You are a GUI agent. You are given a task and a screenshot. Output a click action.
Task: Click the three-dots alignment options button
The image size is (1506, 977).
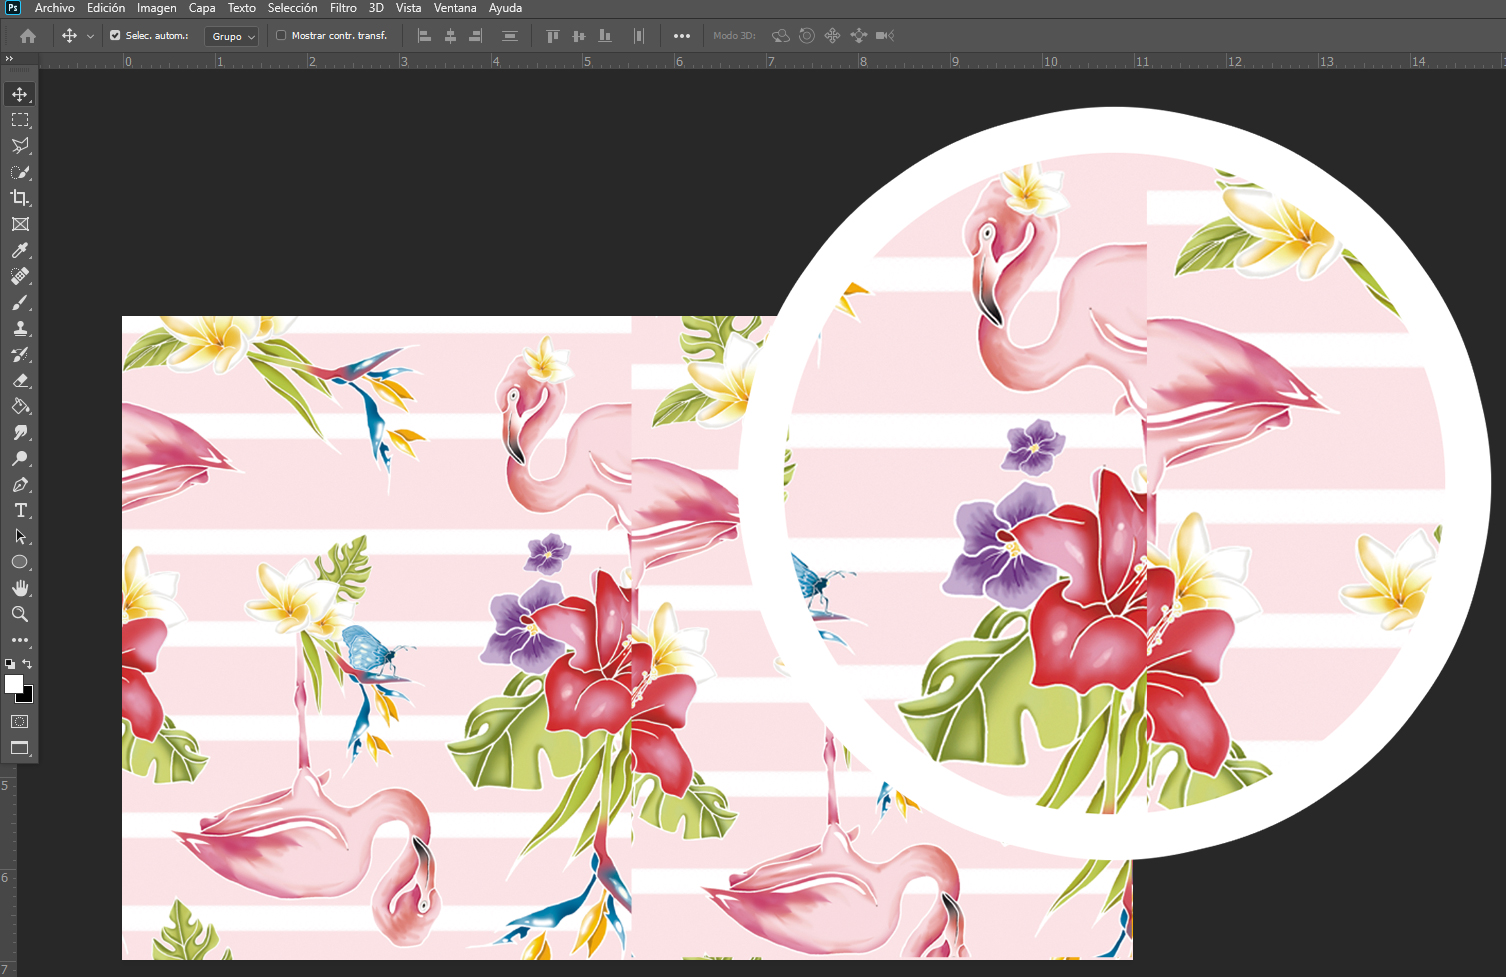click(682, 36)
